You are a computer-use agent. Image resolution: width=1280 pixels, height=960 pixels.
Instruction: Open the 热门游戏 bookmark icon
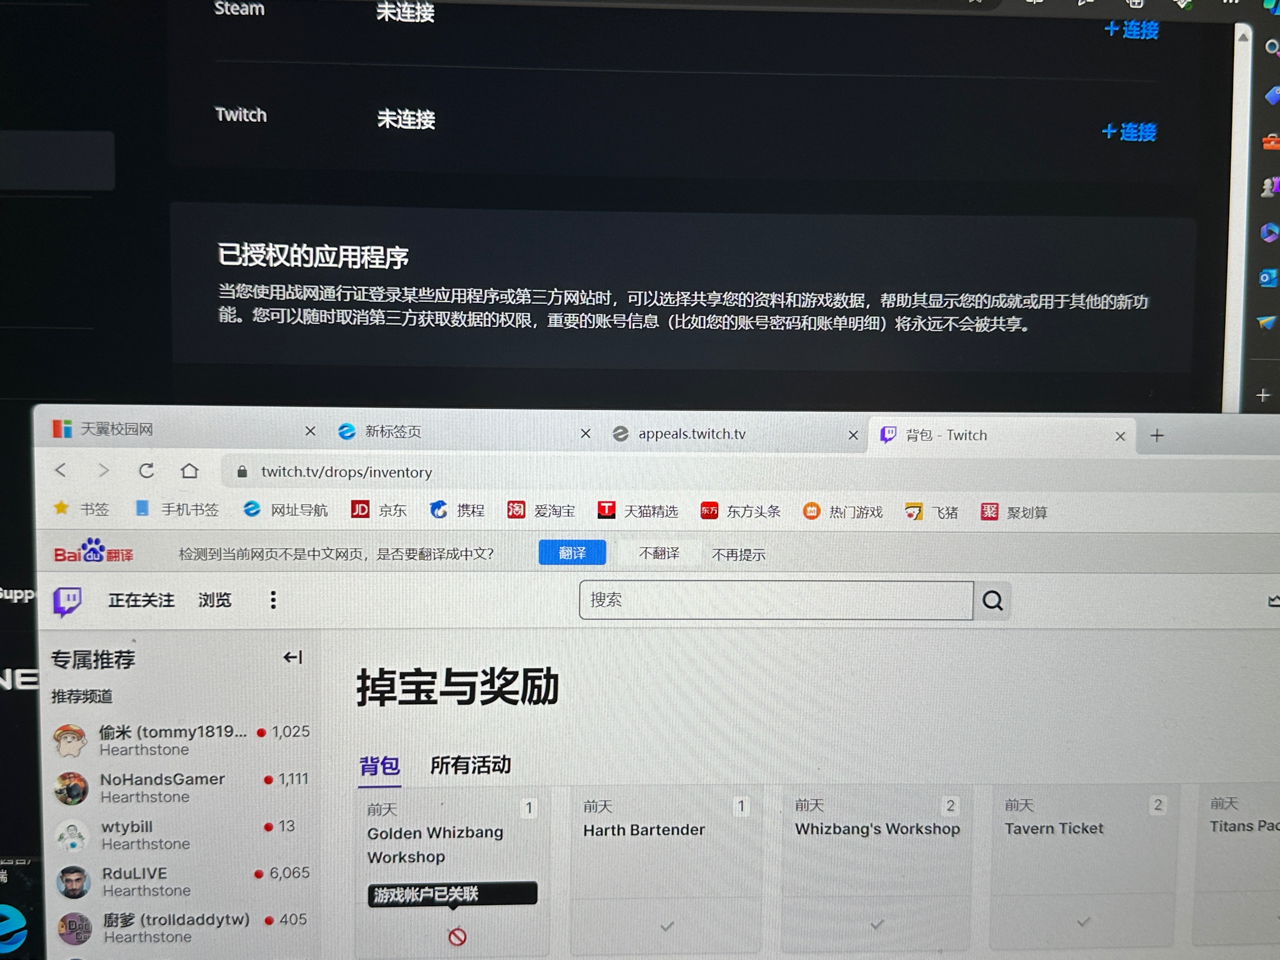point(811,511)
